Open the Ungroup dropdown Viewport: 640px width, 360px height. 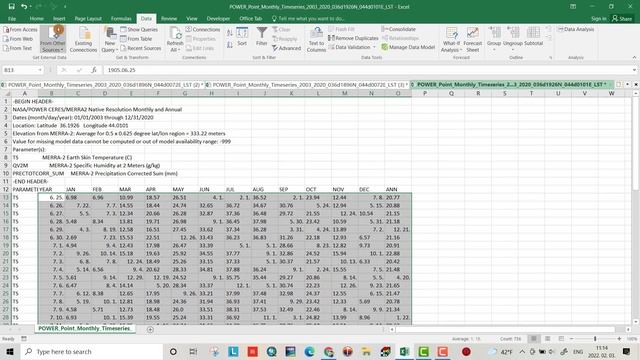point(513,40)
